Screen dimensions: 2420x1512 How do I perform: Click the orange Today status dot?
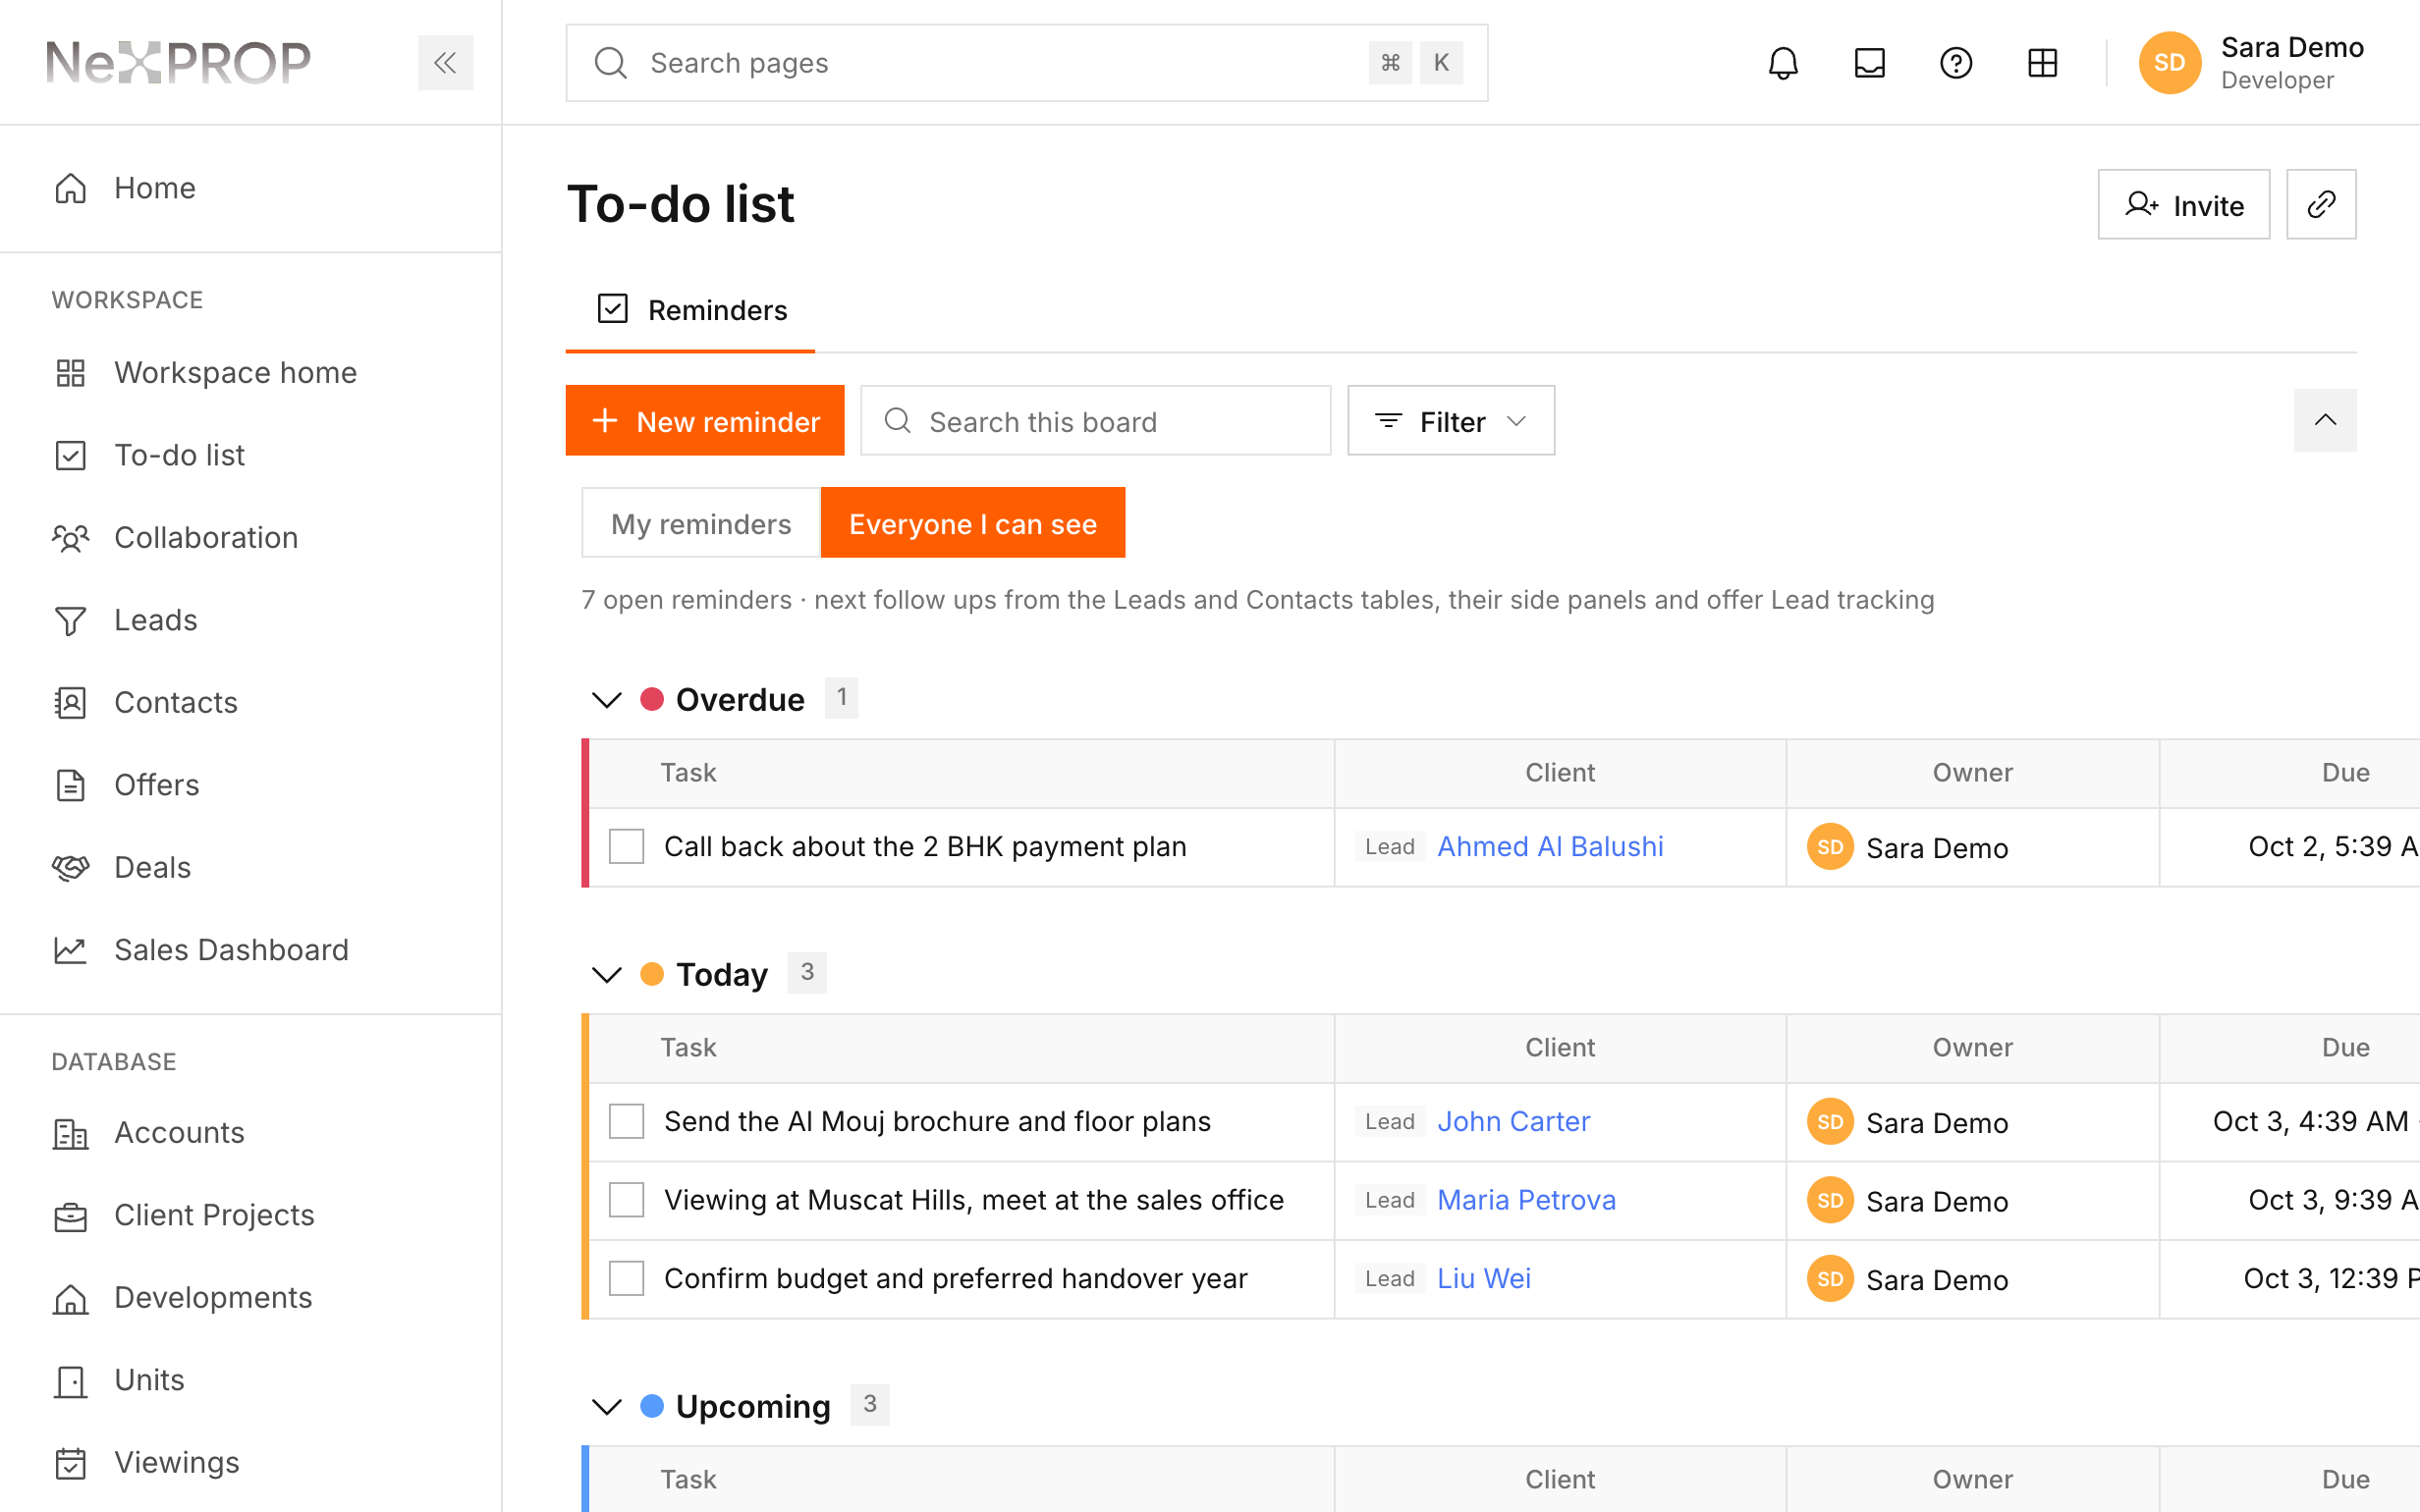652,974
